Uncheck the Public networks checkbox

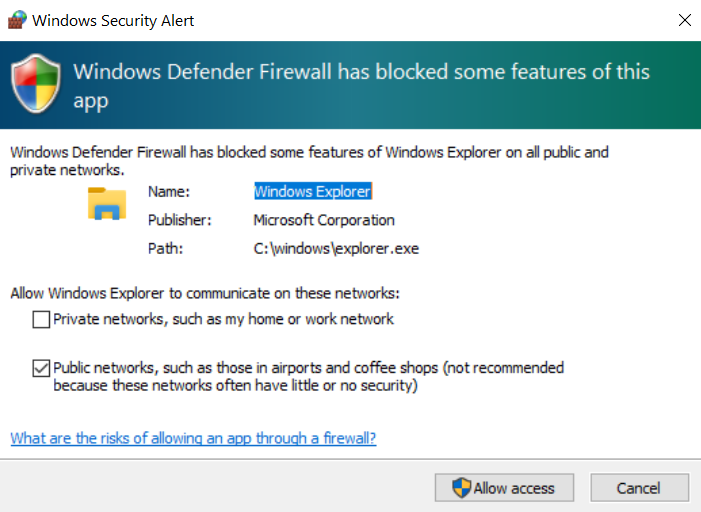[x=41, y=369]
